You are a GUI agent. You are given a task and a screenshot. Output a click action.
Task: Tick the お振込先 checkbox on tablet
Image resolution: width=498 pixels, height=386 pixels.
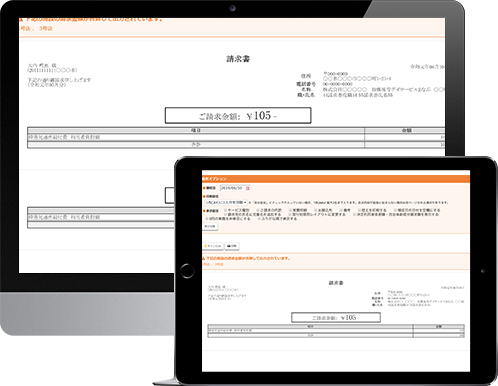315,210
